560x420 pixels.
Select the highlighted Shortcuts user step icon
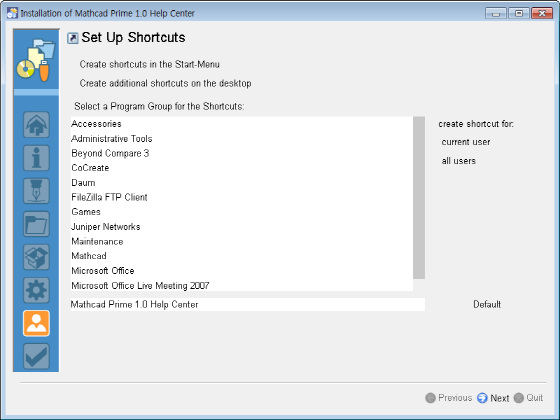point(36,324)
